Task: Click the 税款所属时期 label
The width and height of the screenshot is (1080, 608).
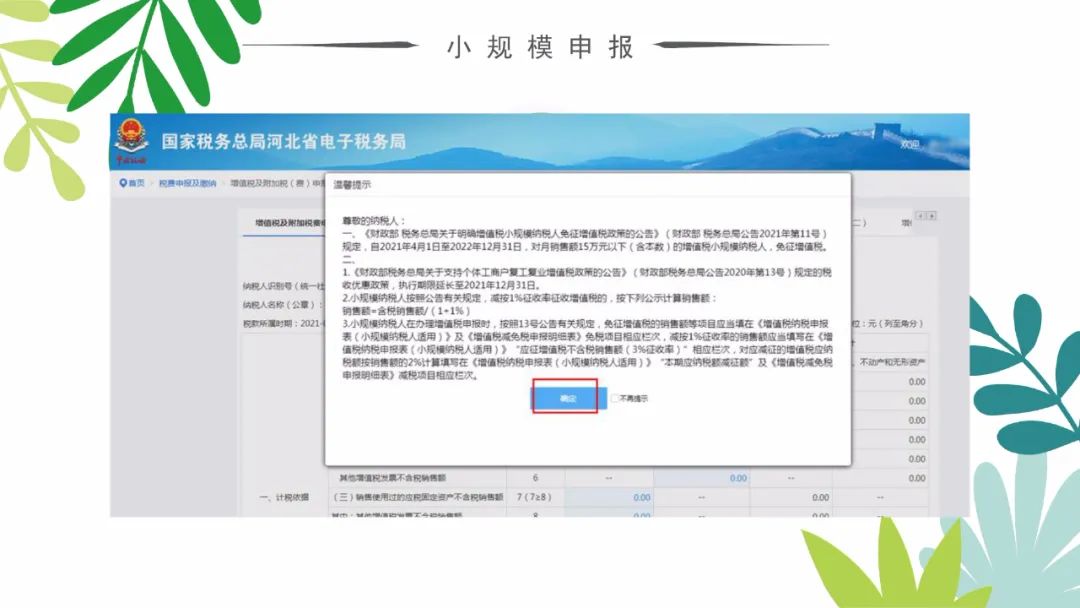Action: tap(271, 323)
